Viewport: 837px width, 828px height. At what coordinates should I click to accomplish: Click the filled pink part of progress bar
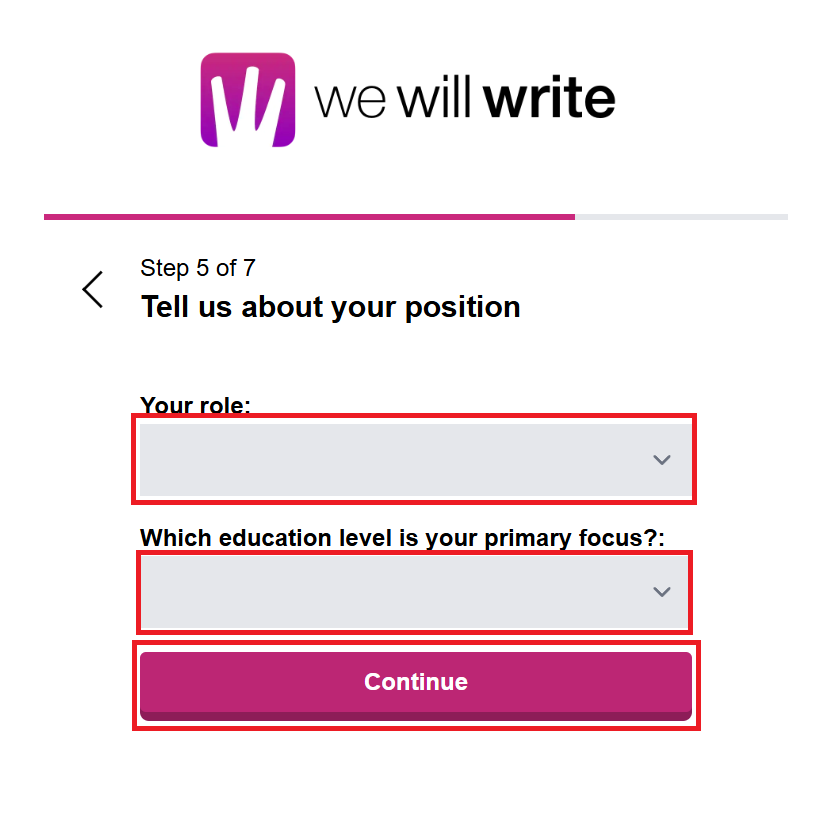point(309,216)
